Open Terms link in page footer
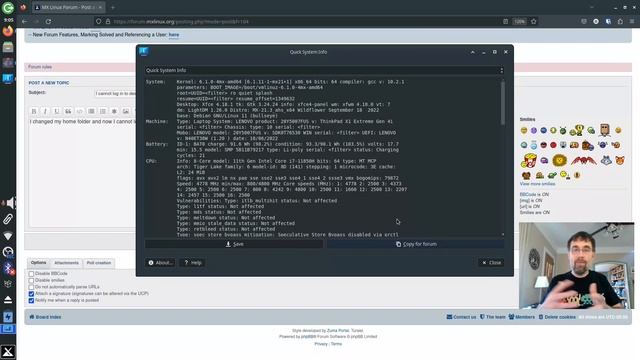The image size is (640, 360). (x=336, y=344)
